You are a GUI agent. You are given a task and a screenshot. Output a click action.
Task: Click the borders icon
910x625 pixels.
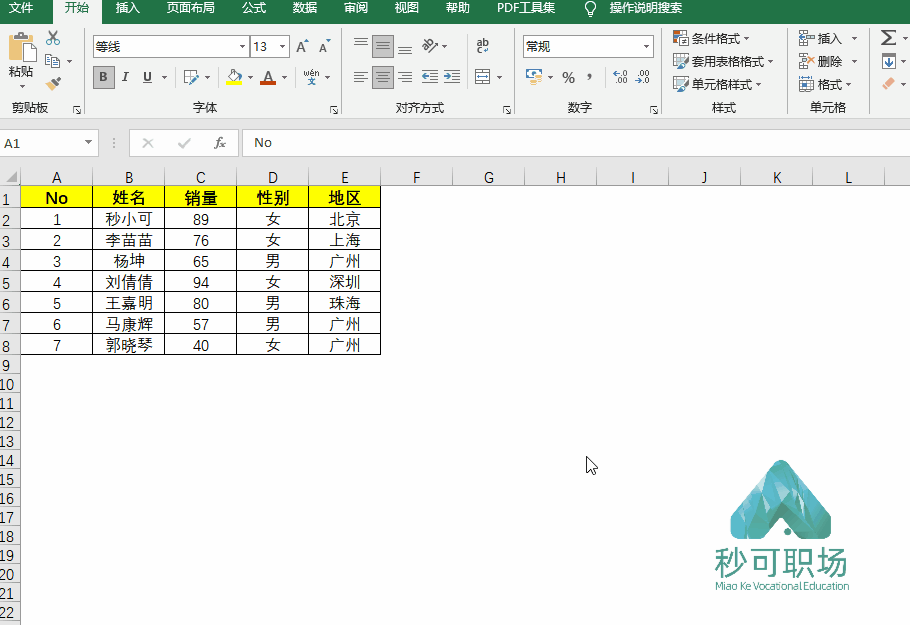point(191,77)
